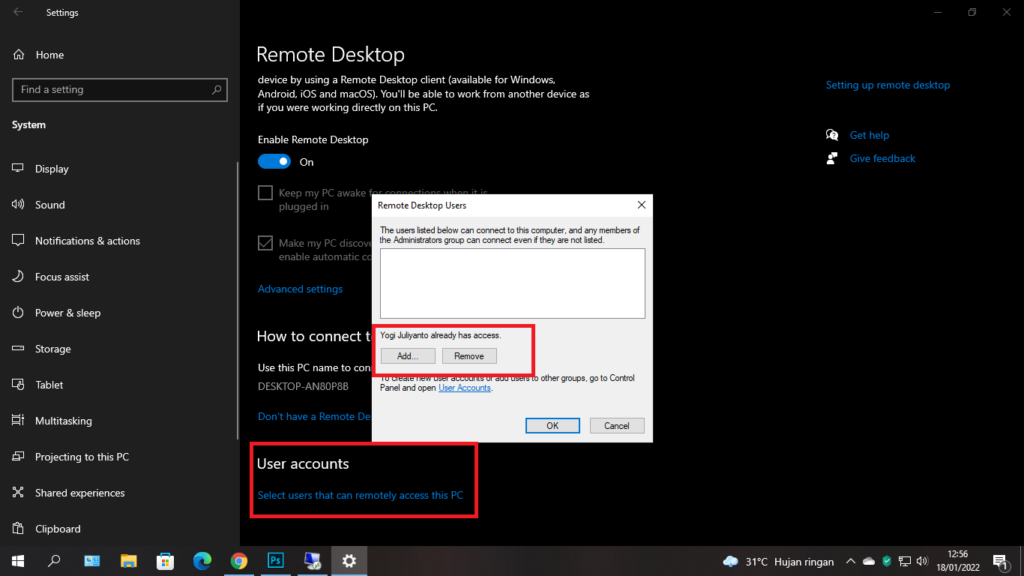Click the Find a setting search box
The image size is (1024, 576).
110,90
